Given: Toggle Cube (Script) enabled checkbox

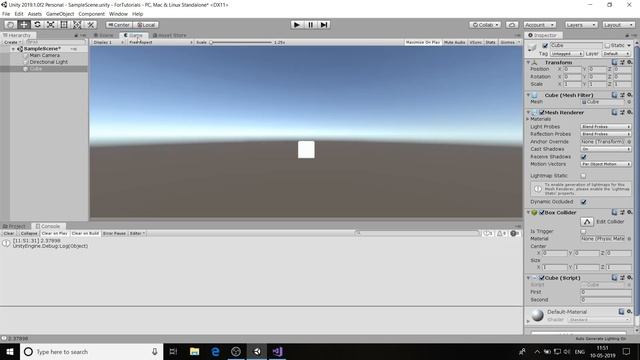Looking at the screenshot, I should click(542, 278).
